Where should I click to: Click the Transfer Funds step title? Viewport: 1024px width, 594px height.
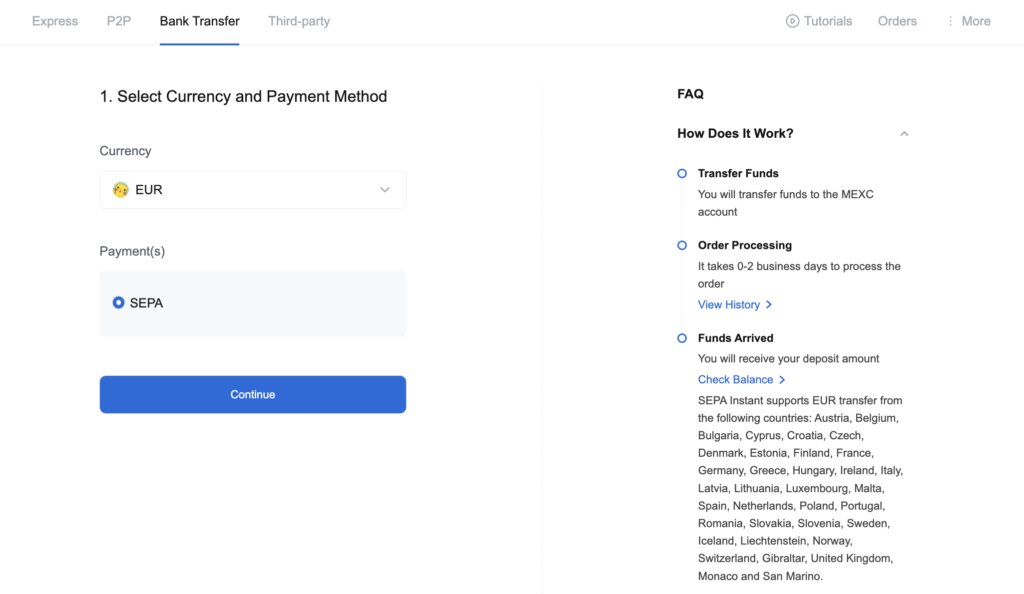point(738,174)
